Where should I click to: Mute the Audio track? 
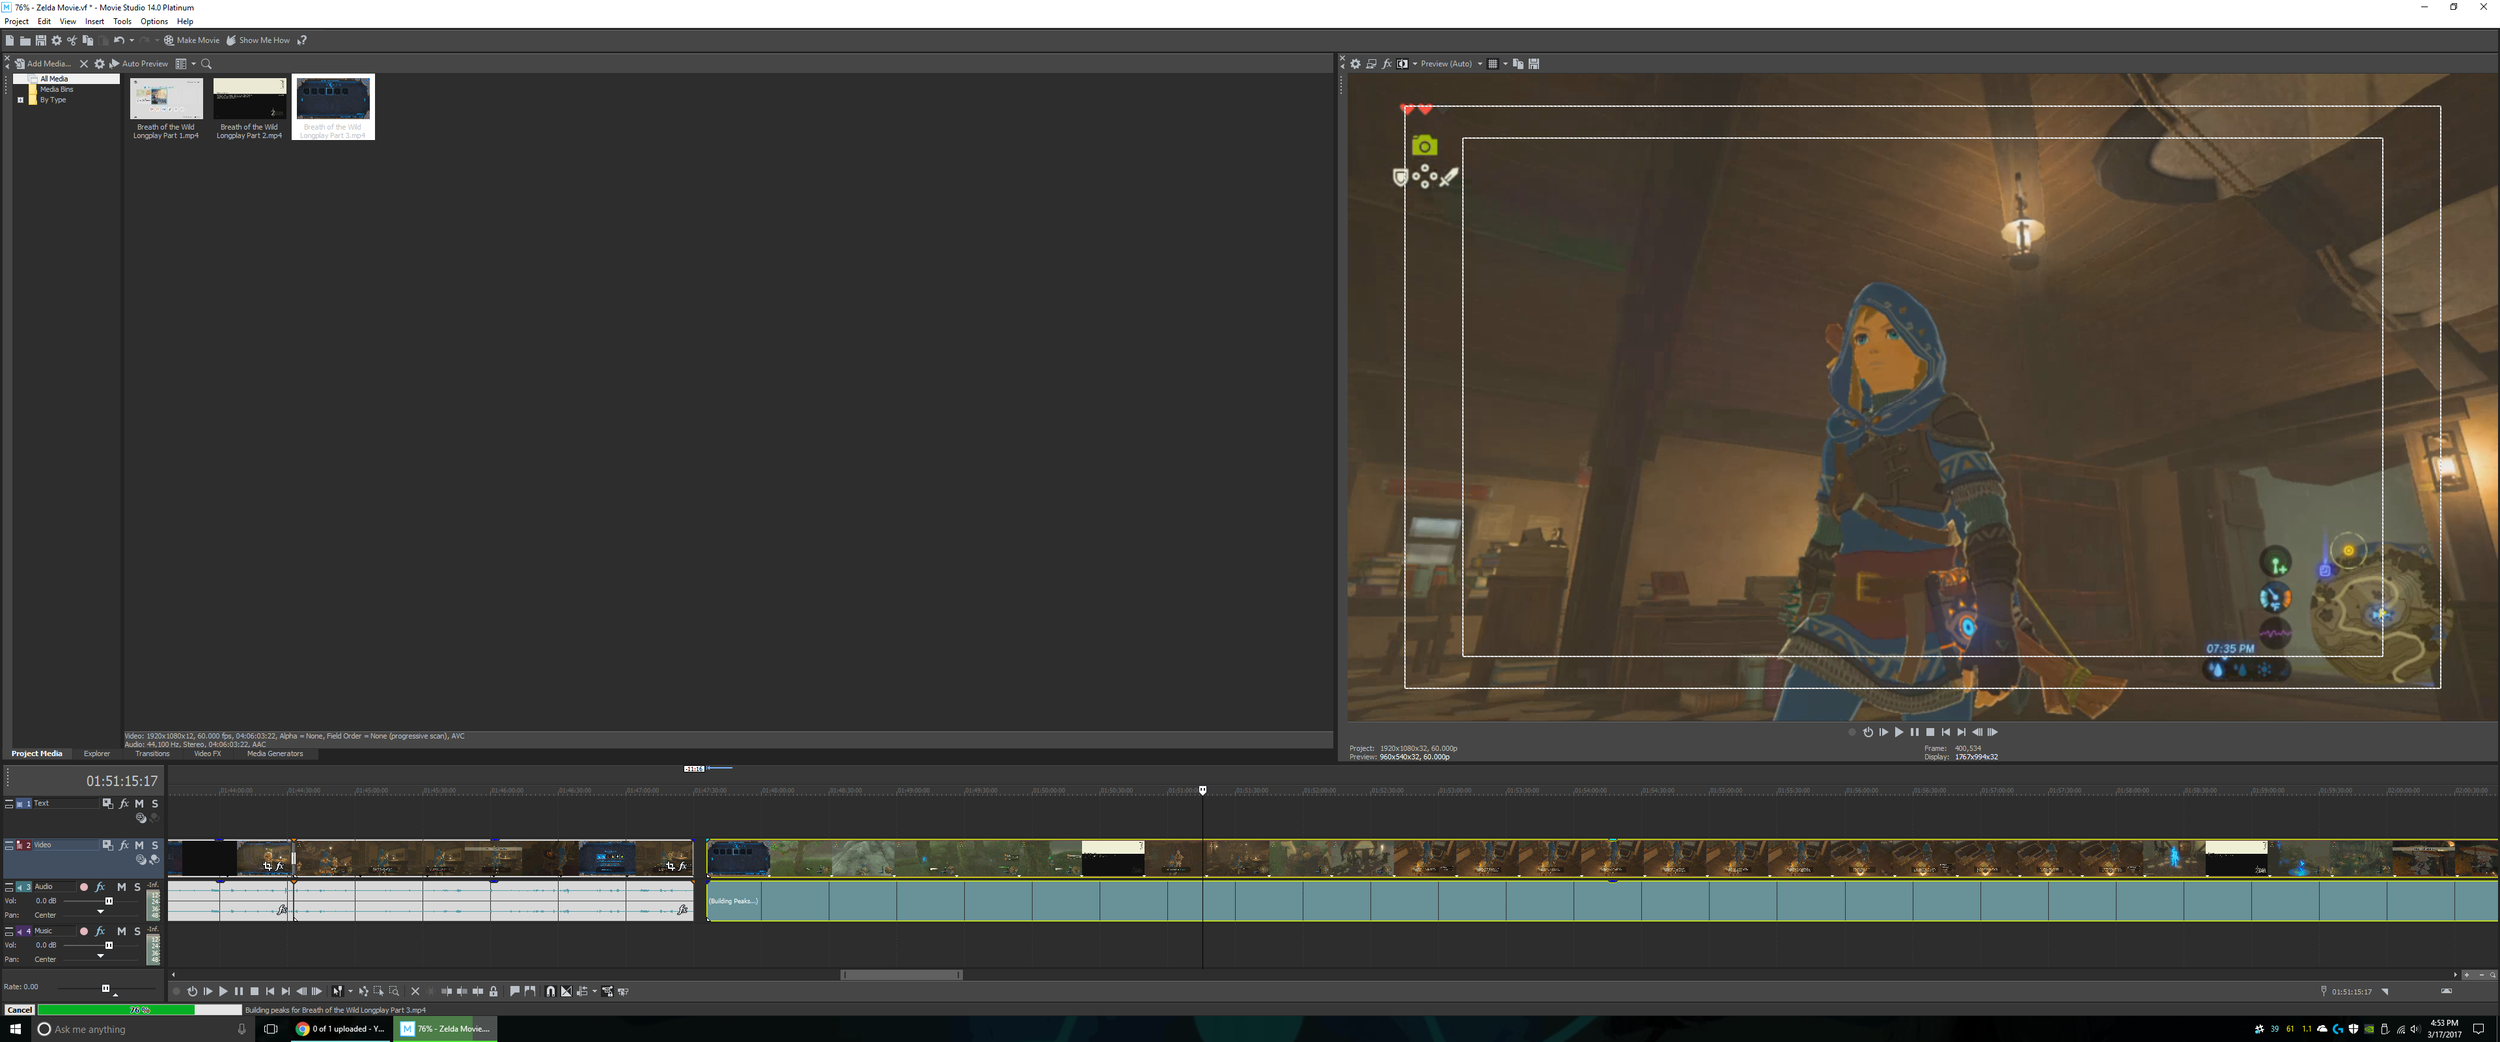(x=122, y=888)
